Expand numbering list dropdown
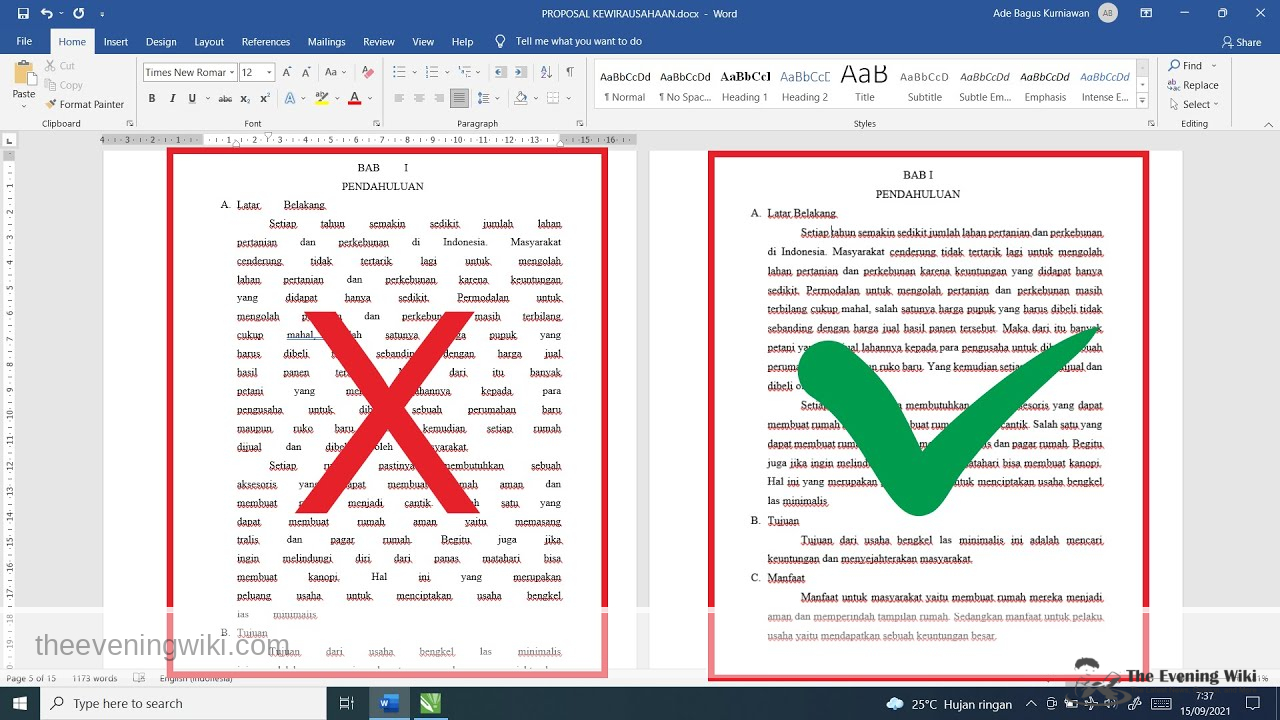Image resolution: width=1280 pixels, height=720 pixels. (445, 72)
